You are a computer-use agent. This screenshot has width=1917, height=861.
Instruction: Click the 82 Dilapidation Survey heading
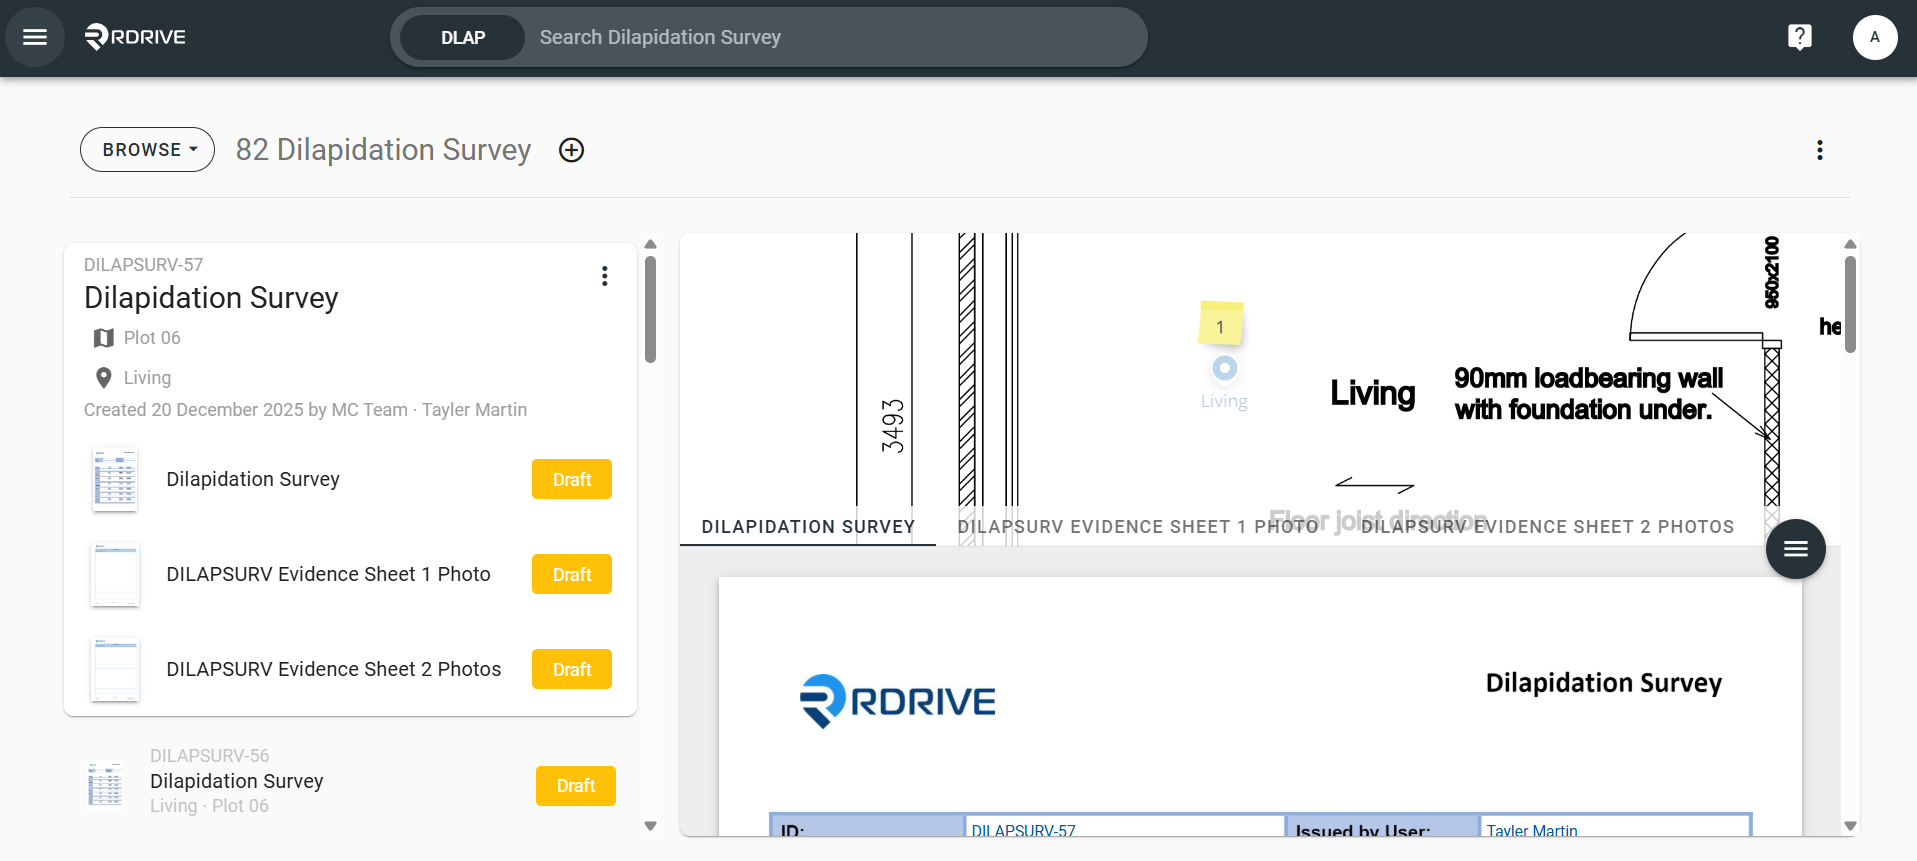point(383,150)
